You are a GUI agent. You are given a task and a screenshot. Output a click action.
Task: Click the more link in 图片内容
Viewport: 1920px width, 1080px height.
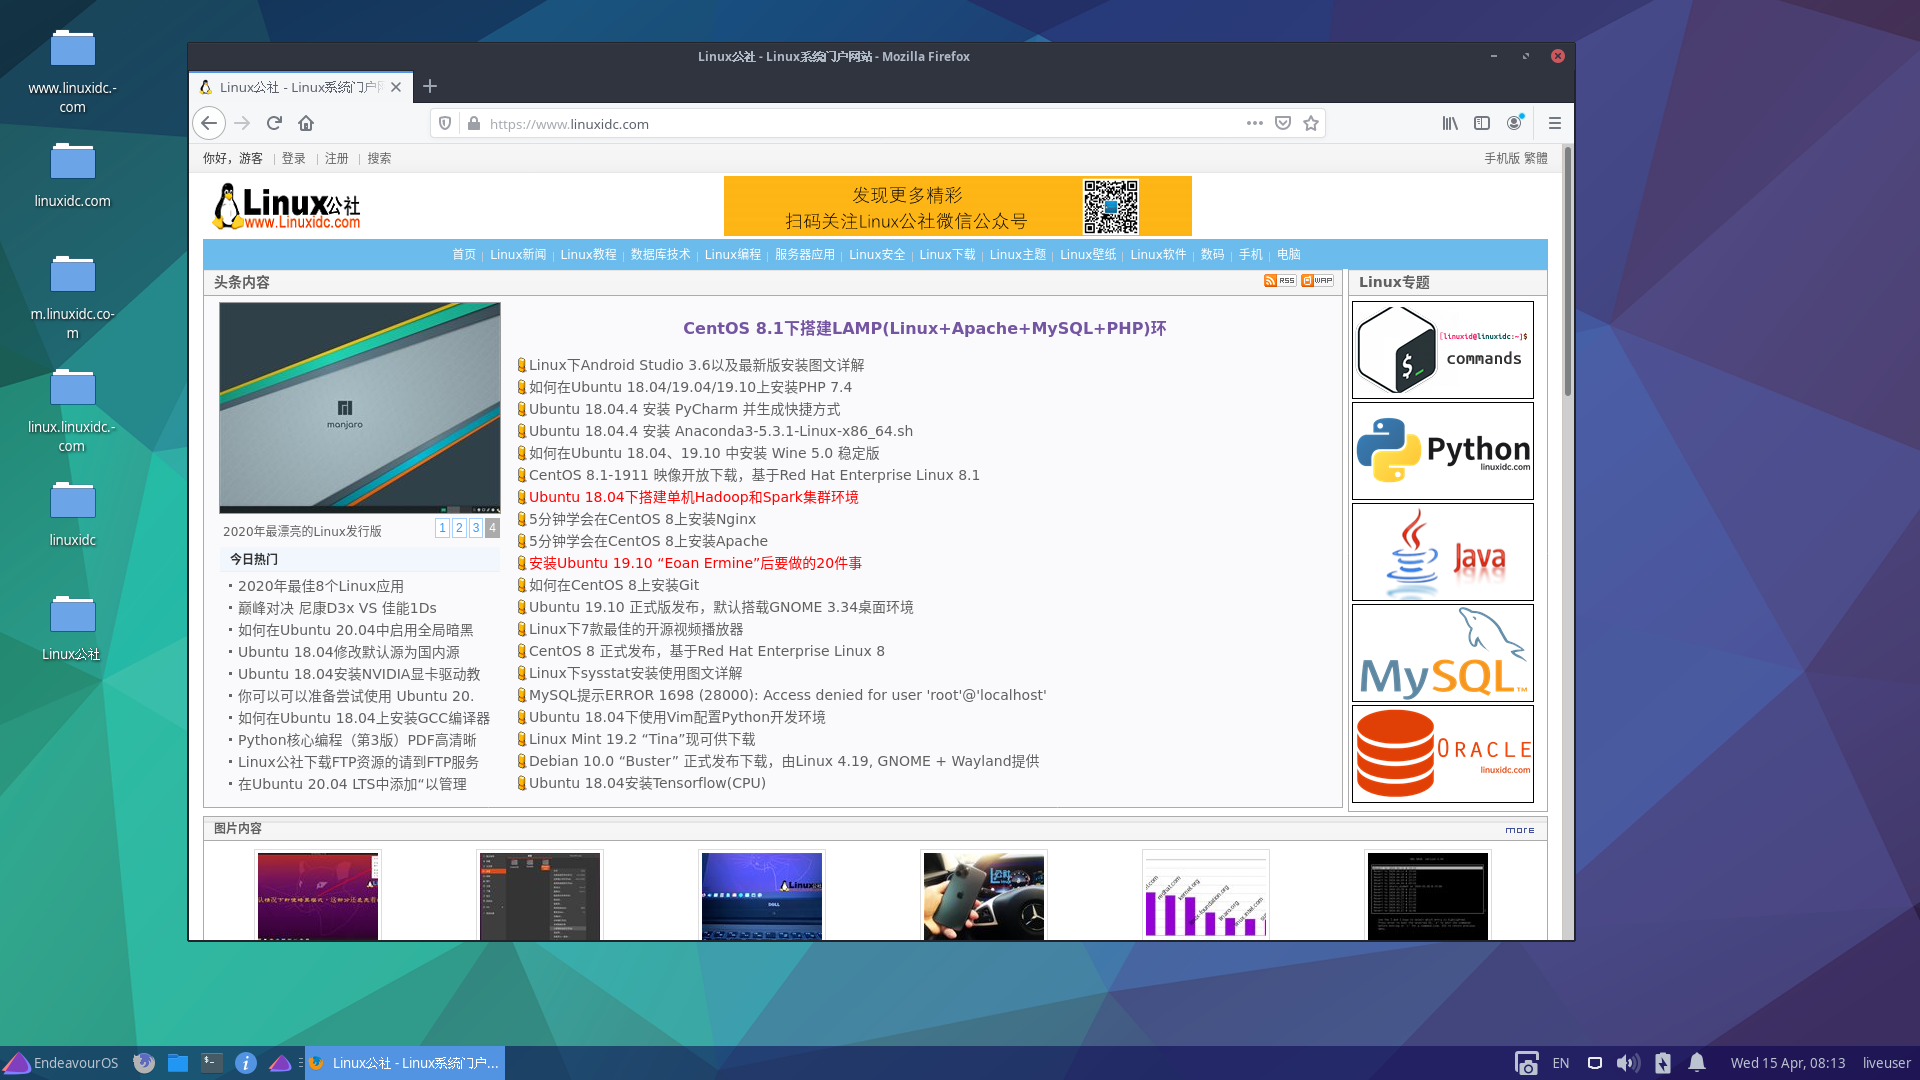point(1519,830)
